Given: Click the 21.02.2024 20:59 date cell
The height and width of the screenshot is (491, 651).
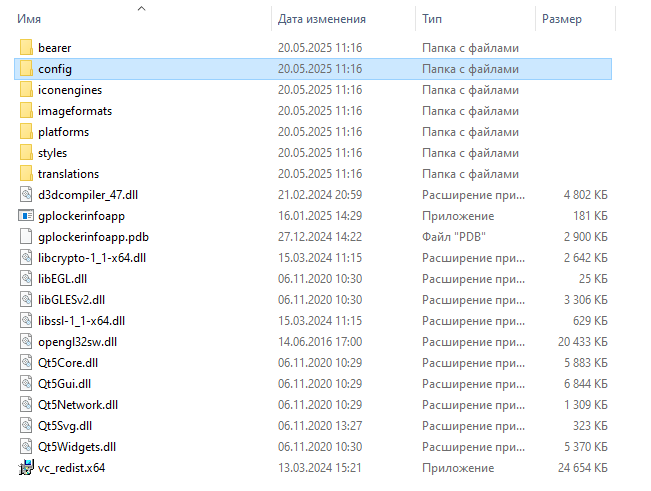Looking at the screenshot, I should [x=320, y=195].
